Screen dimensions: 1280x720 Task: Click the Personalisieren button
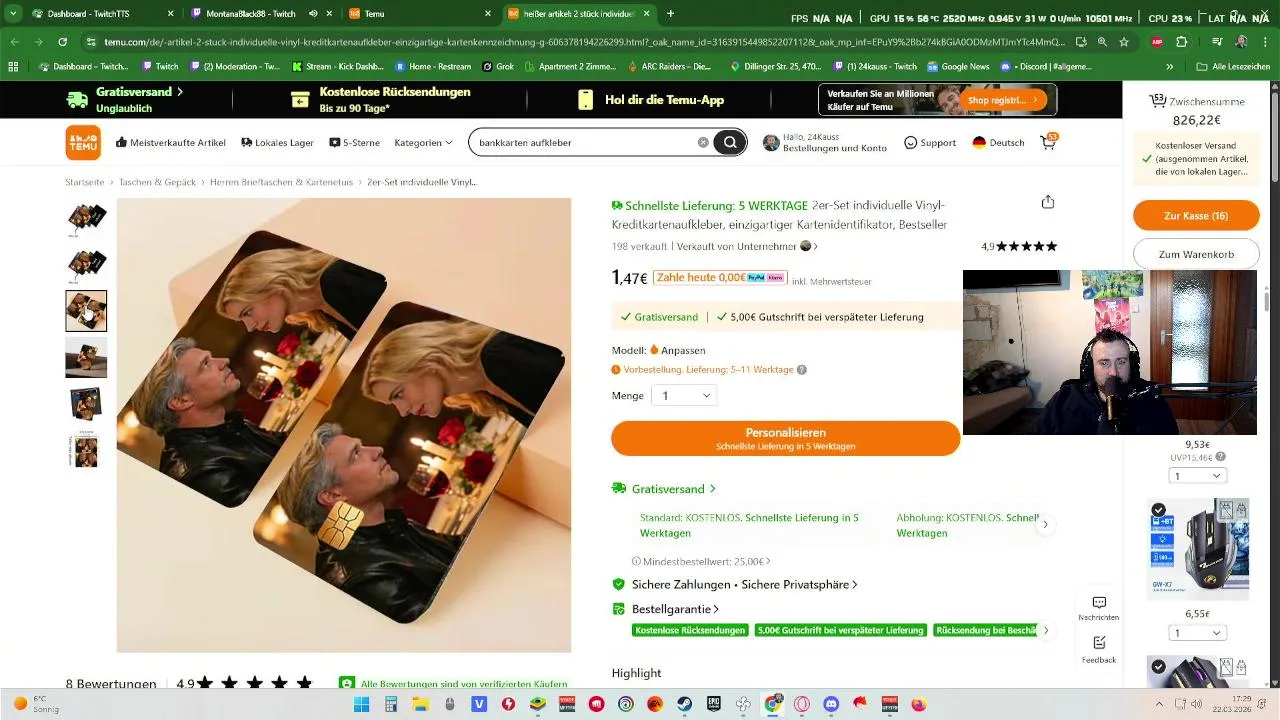point(785,438)
